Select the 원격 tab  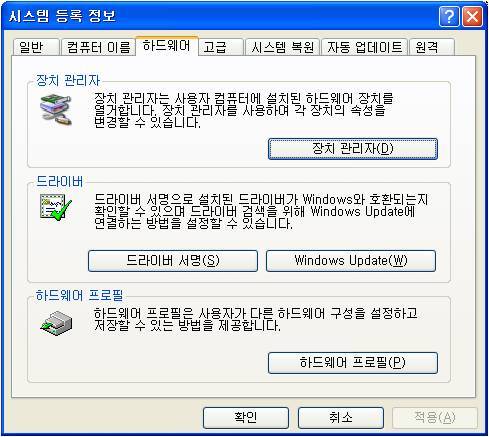(x=432, y=47)
